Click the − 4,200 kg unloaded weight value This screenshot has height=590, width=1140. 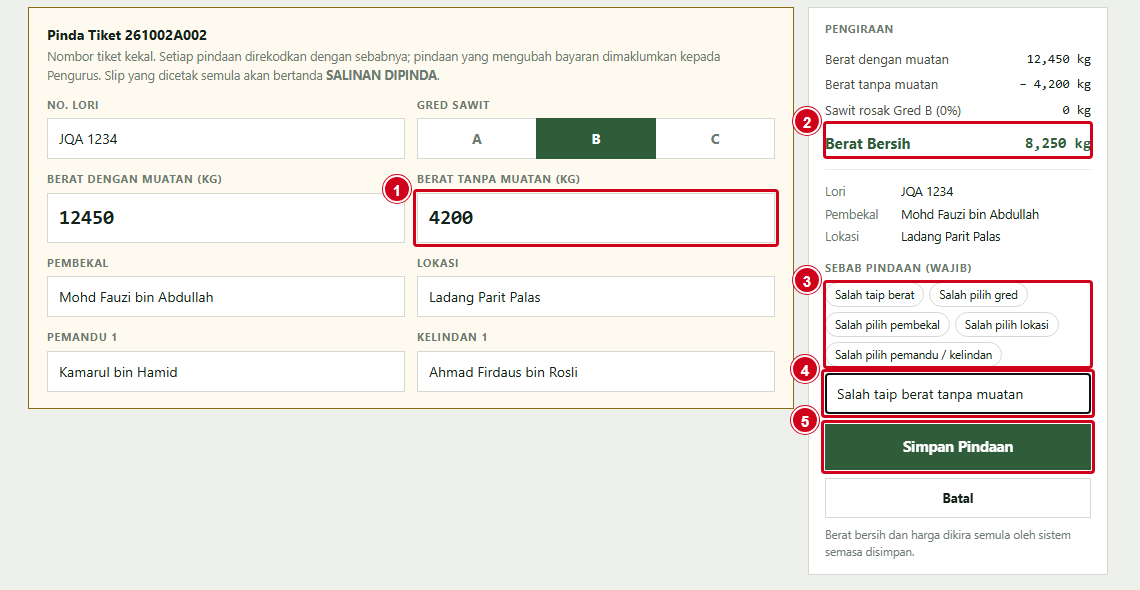point(1055,84)
